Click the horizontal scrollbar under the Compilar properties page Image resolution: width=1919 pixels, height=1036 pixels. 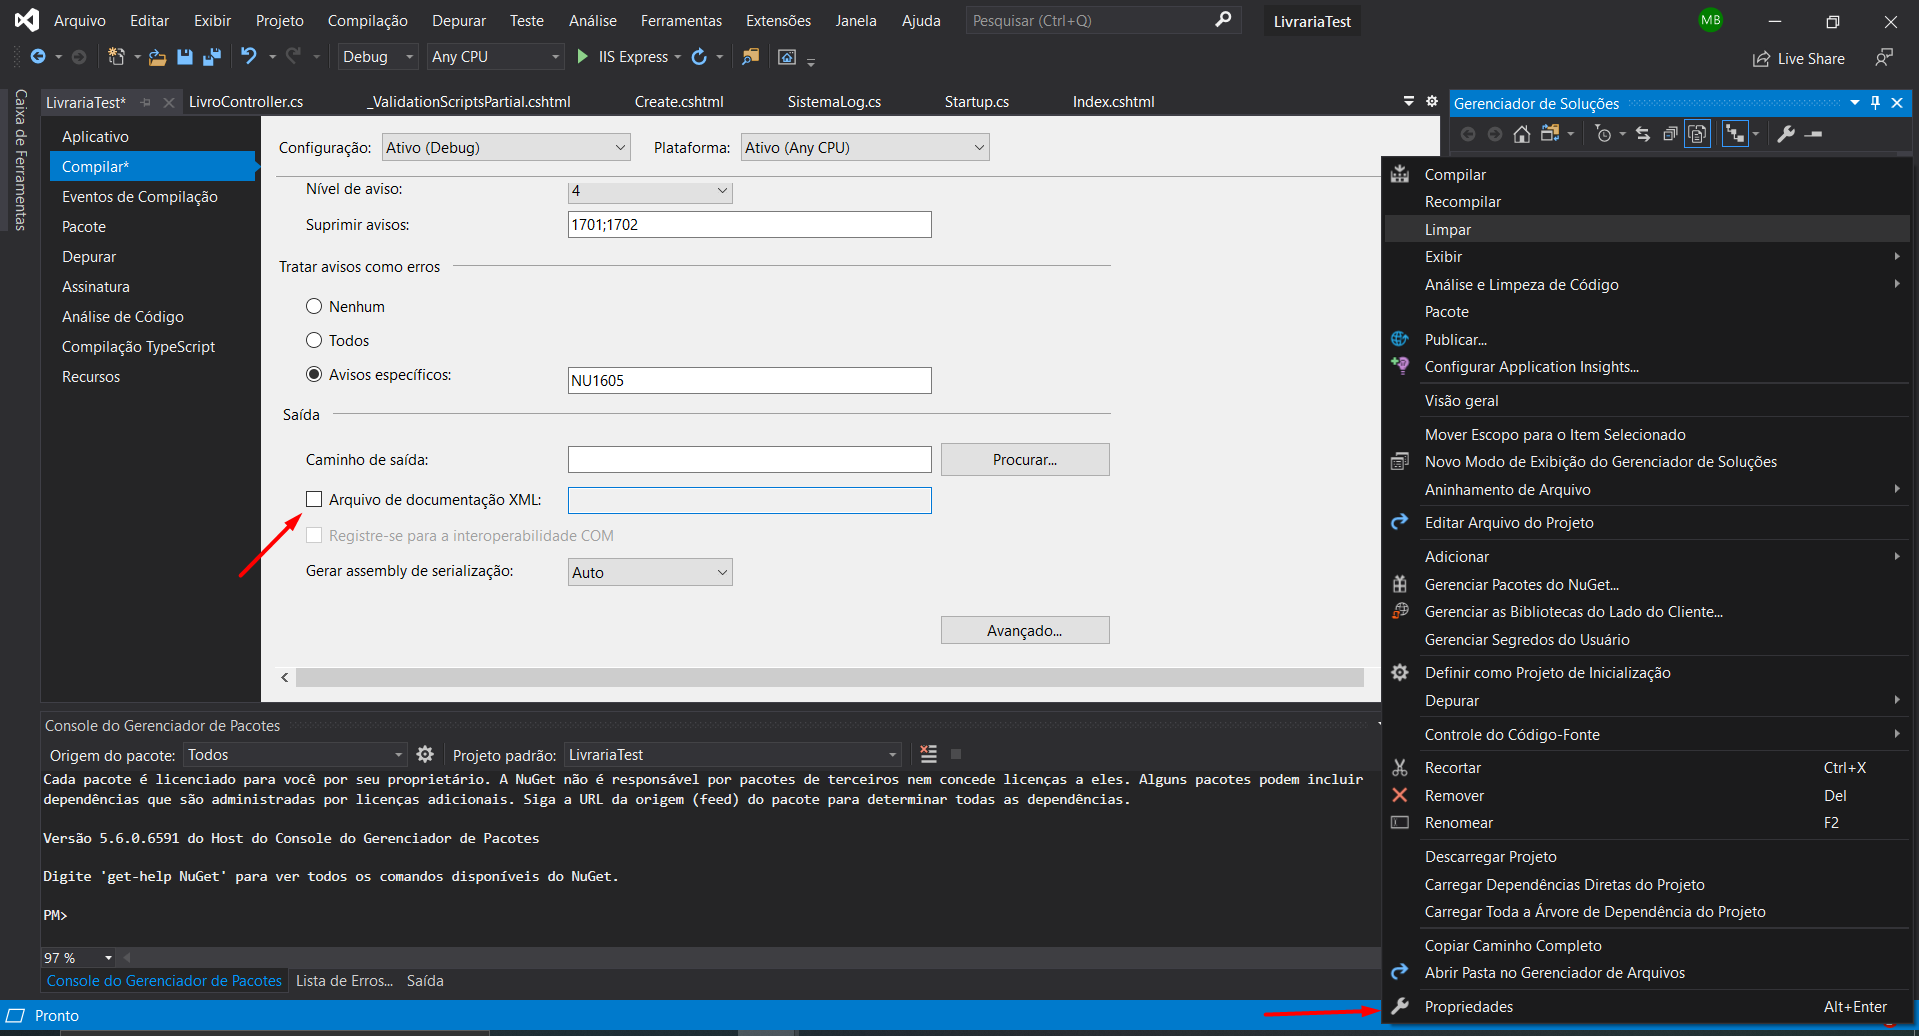pyautogui.click(x=830, y=677)
